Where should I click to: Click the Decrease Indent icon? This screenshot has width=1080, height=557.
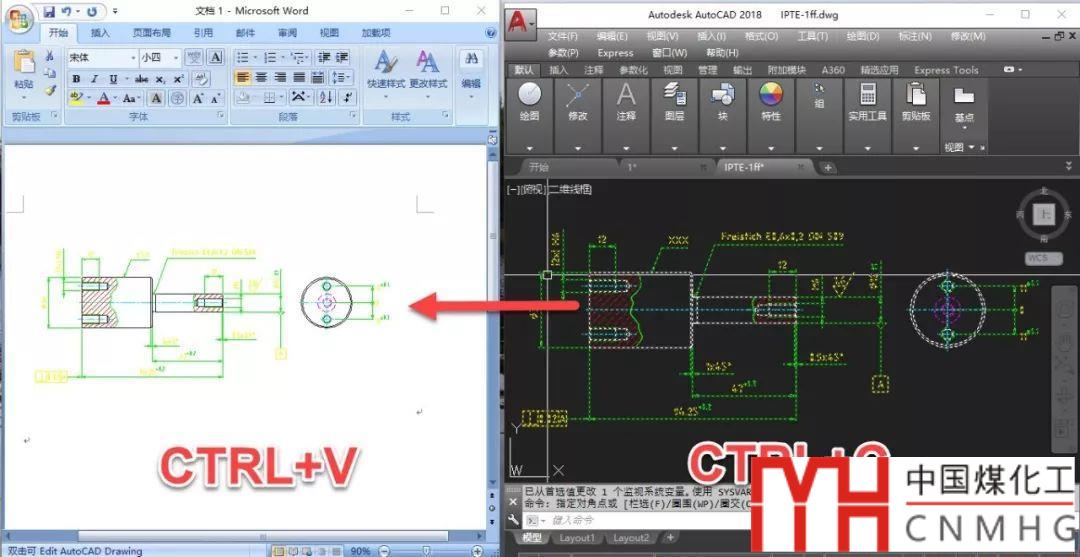point(324,58)
